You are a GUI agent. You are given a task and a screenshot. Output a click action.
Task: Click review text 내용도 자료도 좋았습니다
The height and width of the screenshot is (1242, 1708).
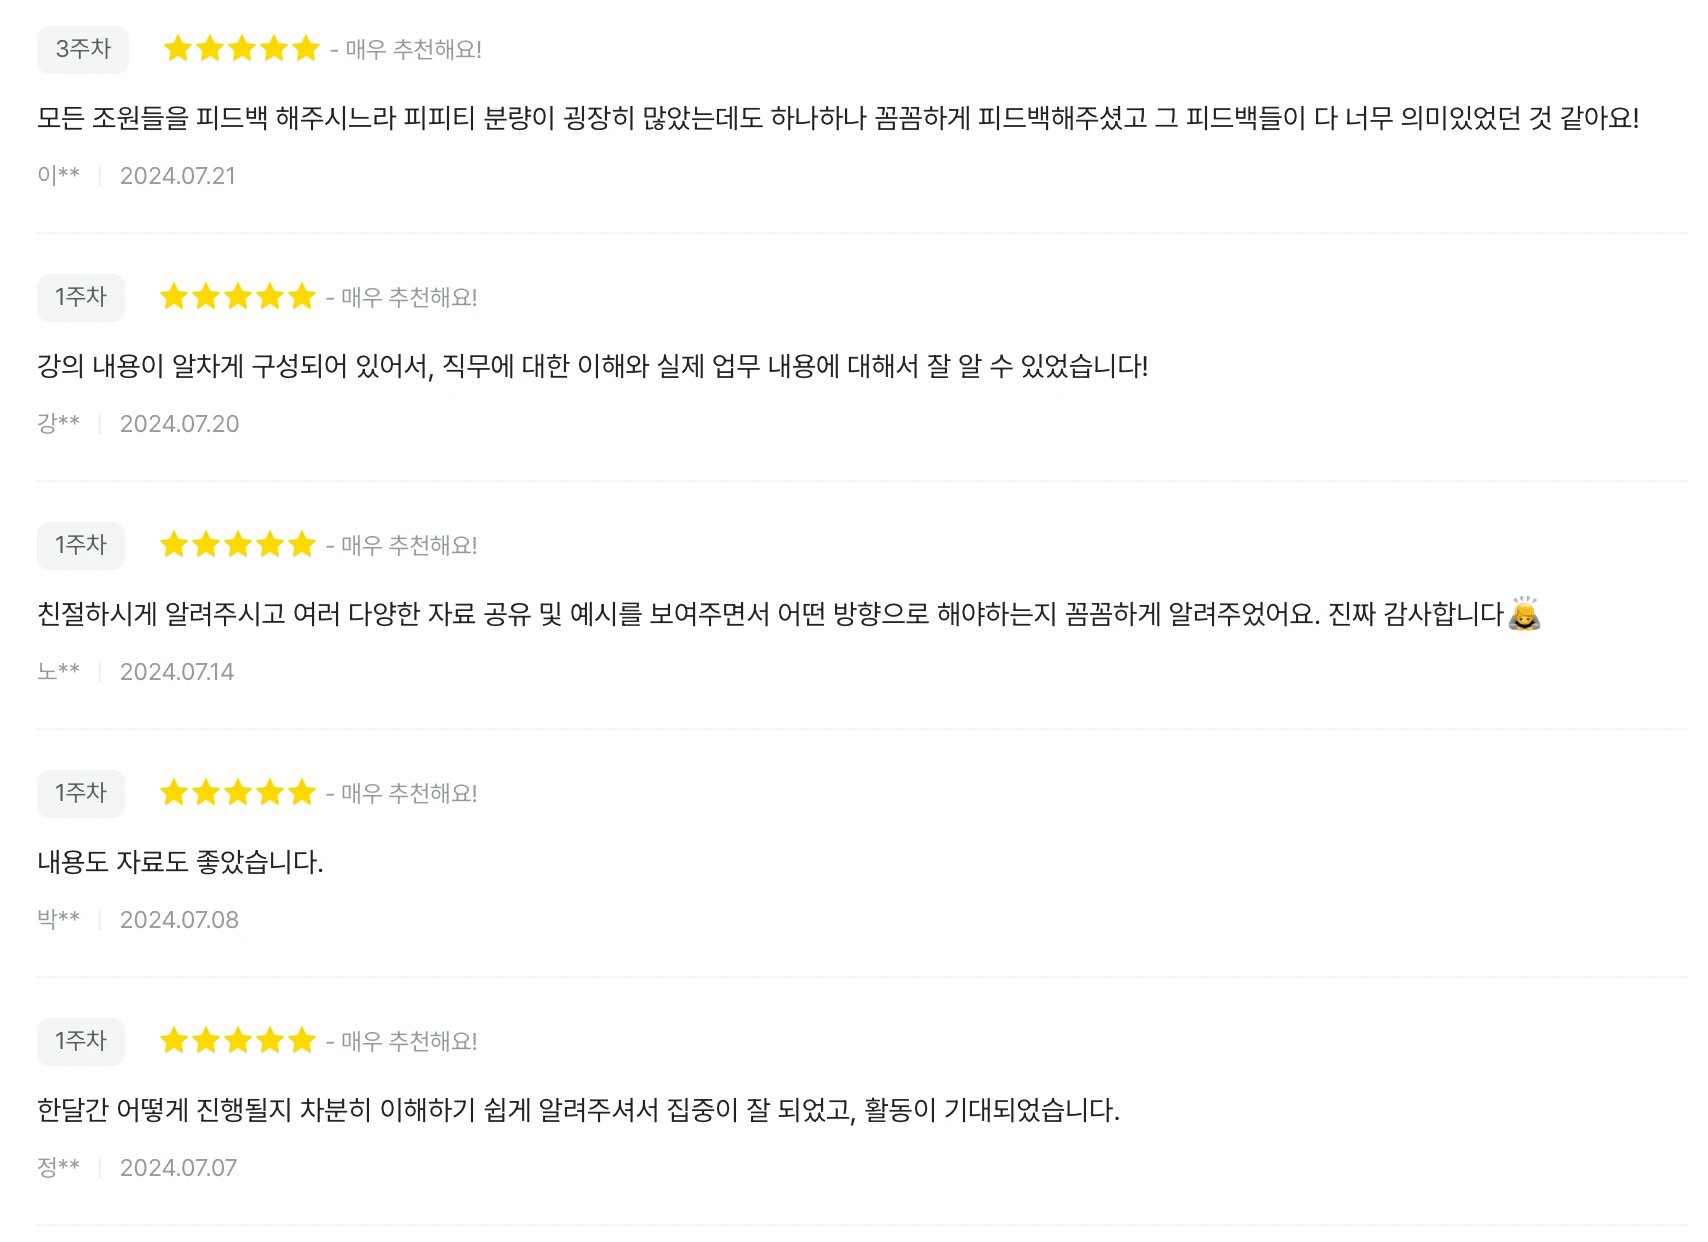tap(181, 862)
